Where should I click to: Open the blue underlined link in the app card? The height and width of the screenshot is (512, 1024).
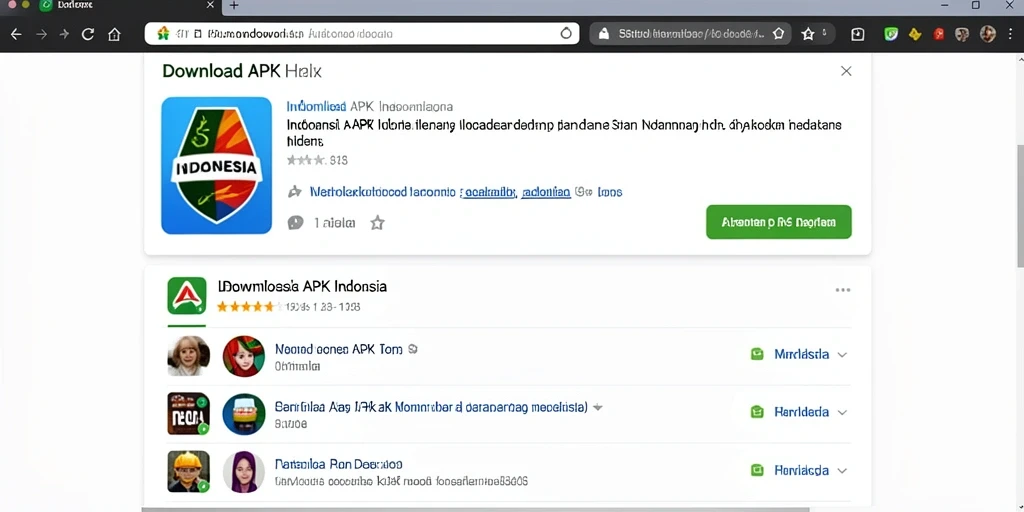point(515,192)
